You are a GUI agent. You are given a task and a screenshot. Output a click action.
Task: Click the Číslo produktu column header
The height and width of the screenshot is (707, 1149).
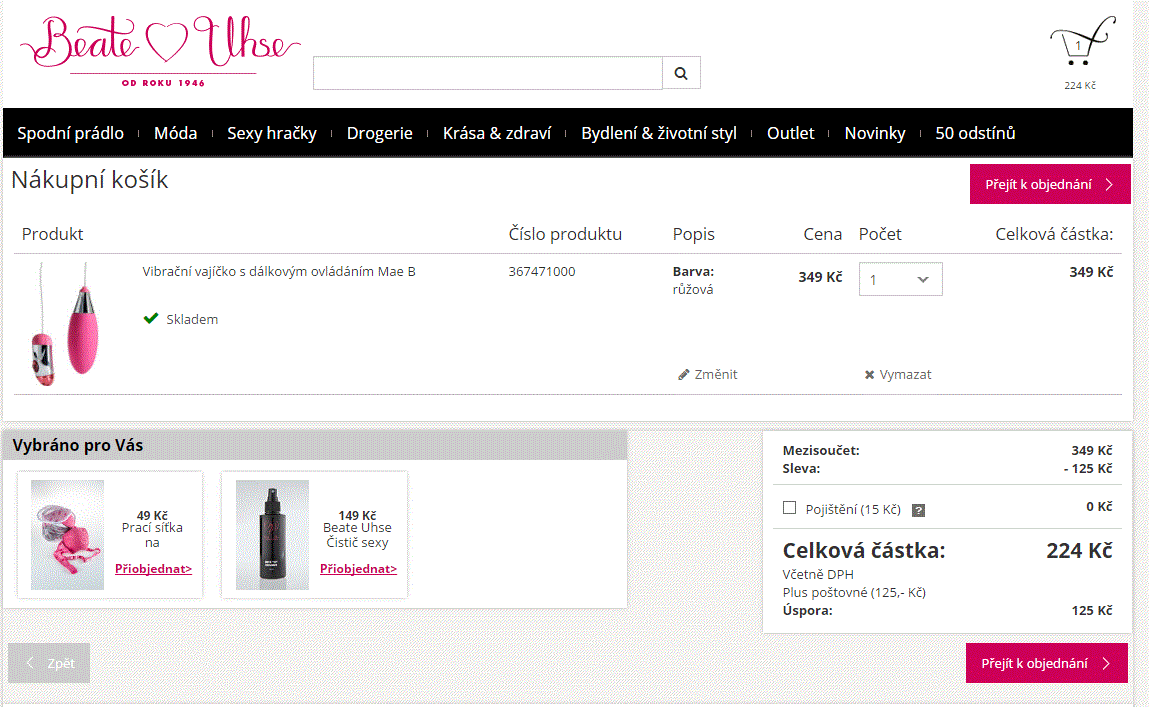point(565,234)
